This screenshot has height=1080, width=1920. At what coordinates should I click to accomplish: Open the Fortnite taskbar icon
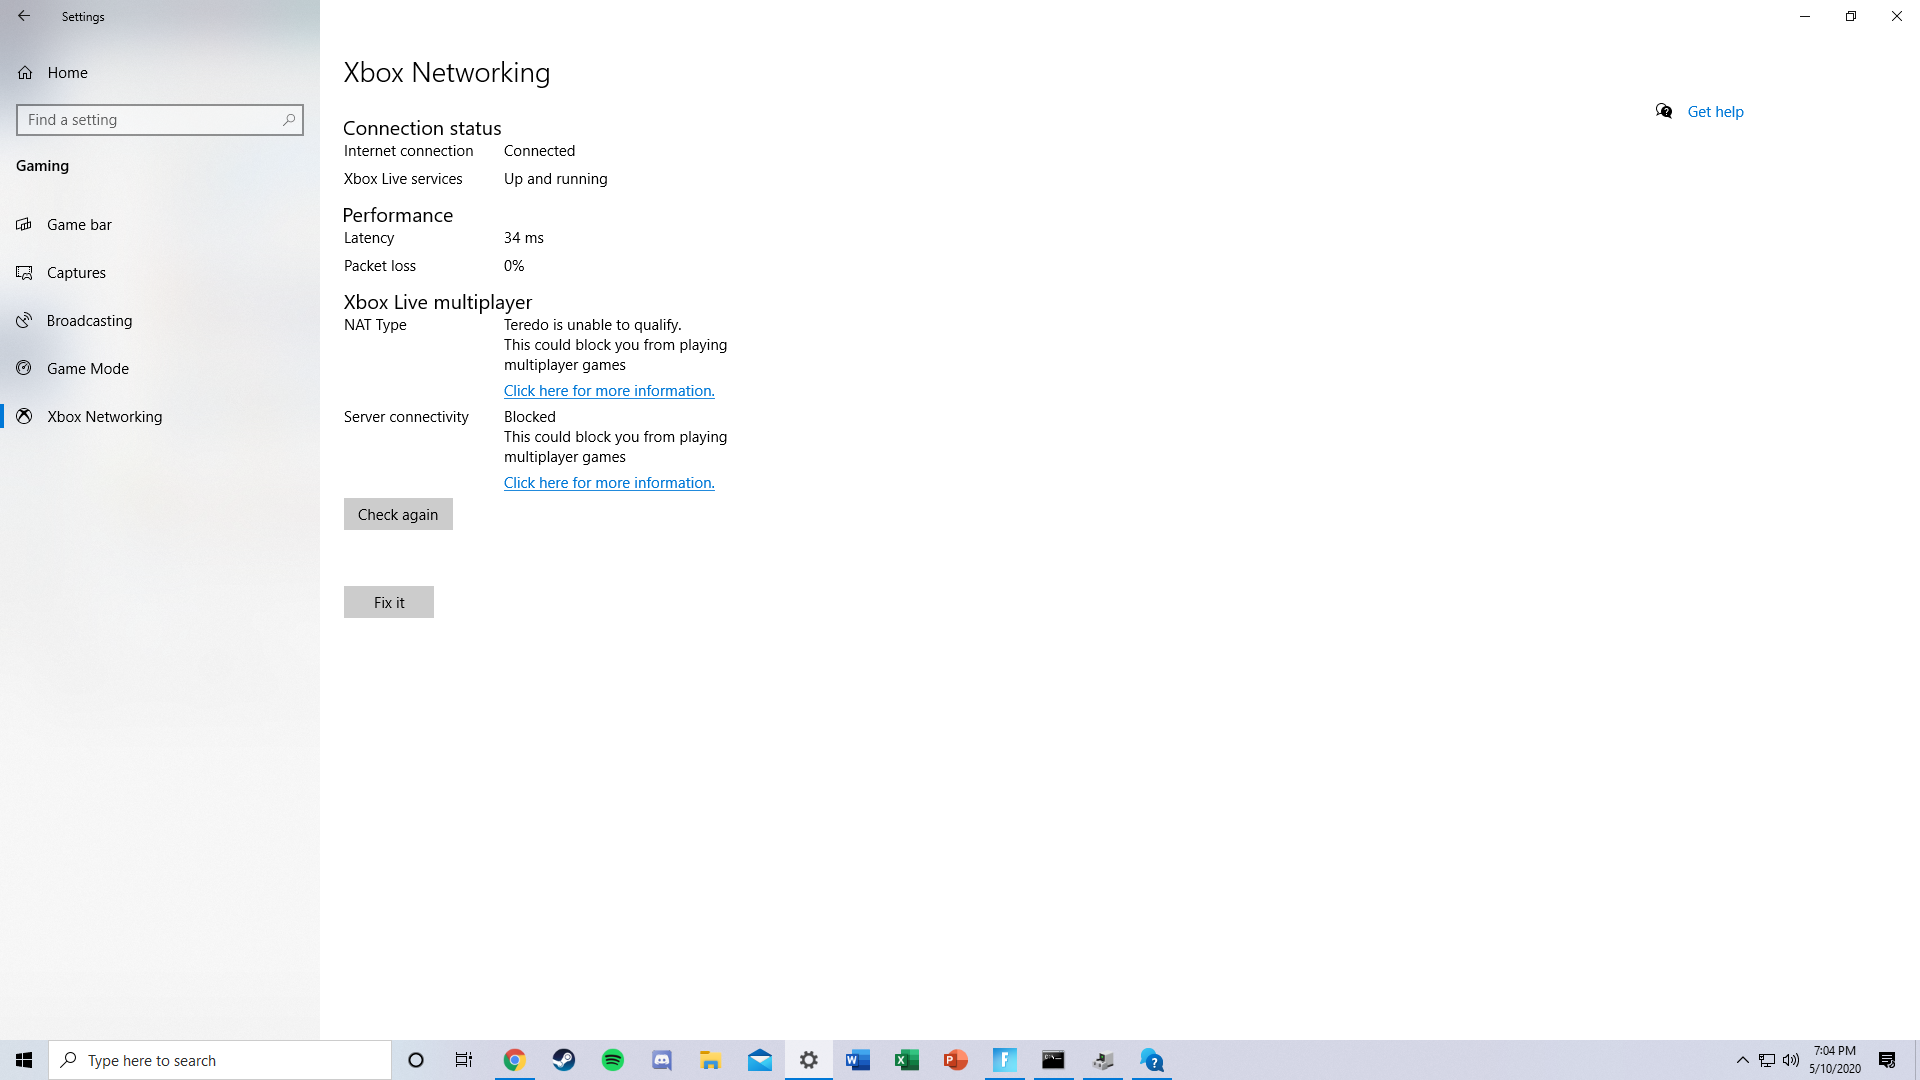[1005, 1060]
